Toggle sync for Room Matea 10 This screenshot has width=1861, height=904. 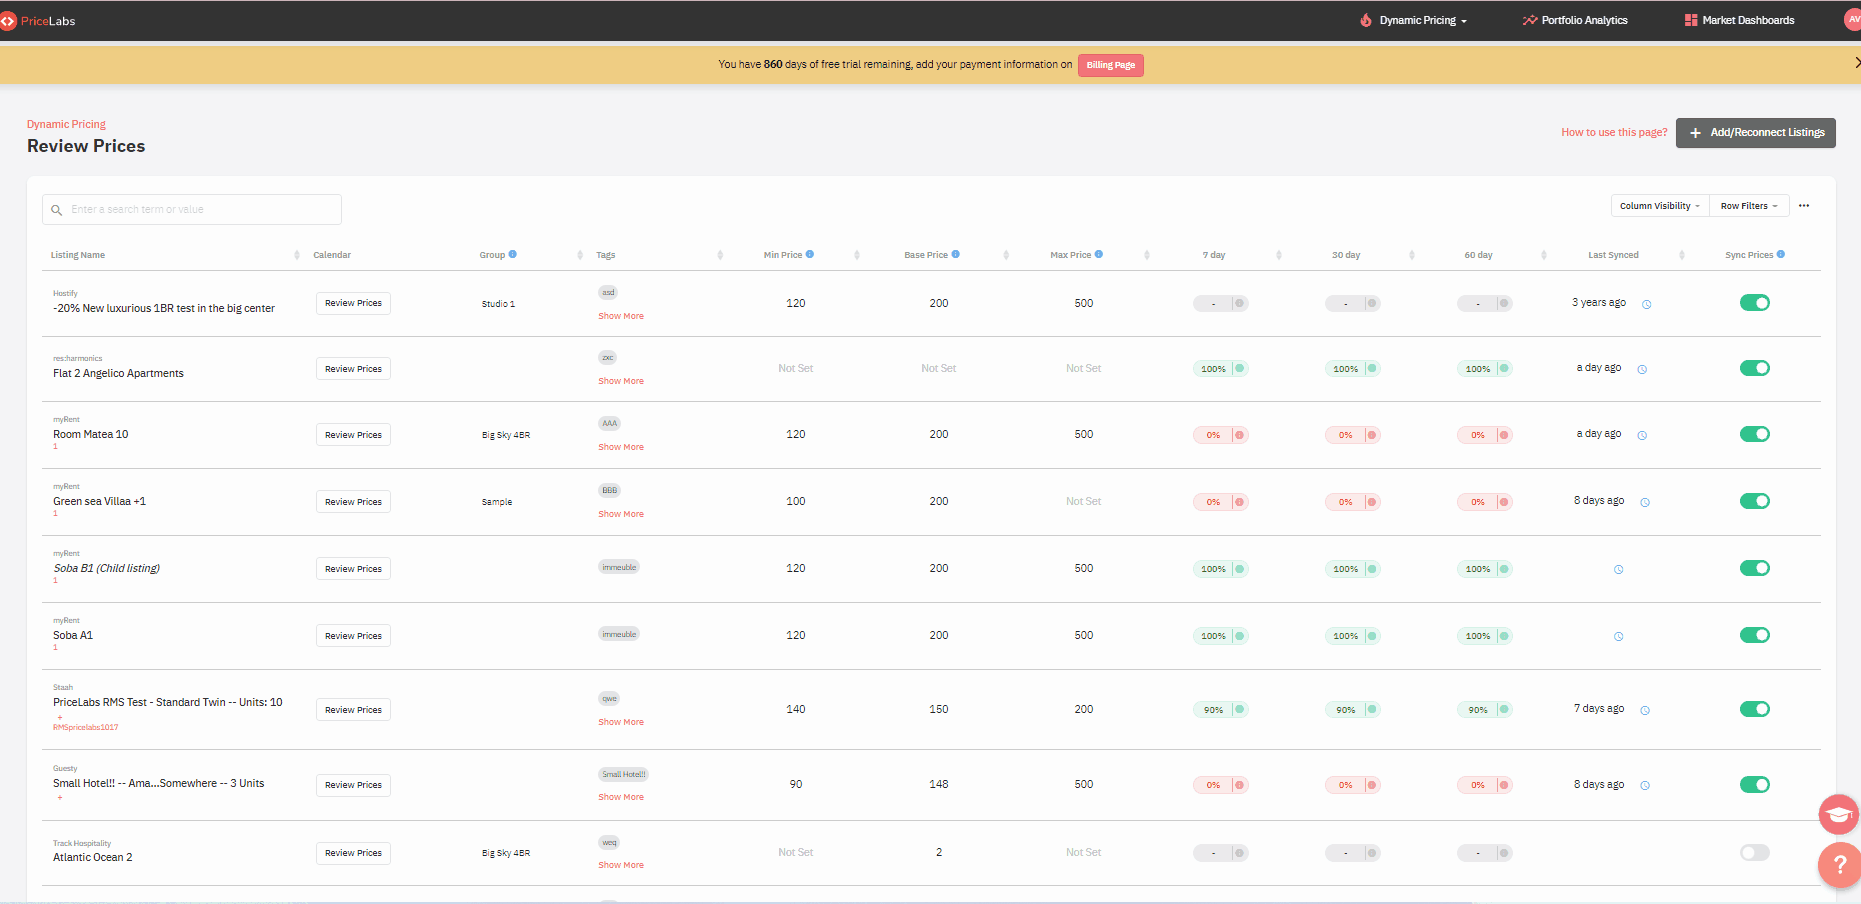pyautogui.click(x=1755, y=434)
